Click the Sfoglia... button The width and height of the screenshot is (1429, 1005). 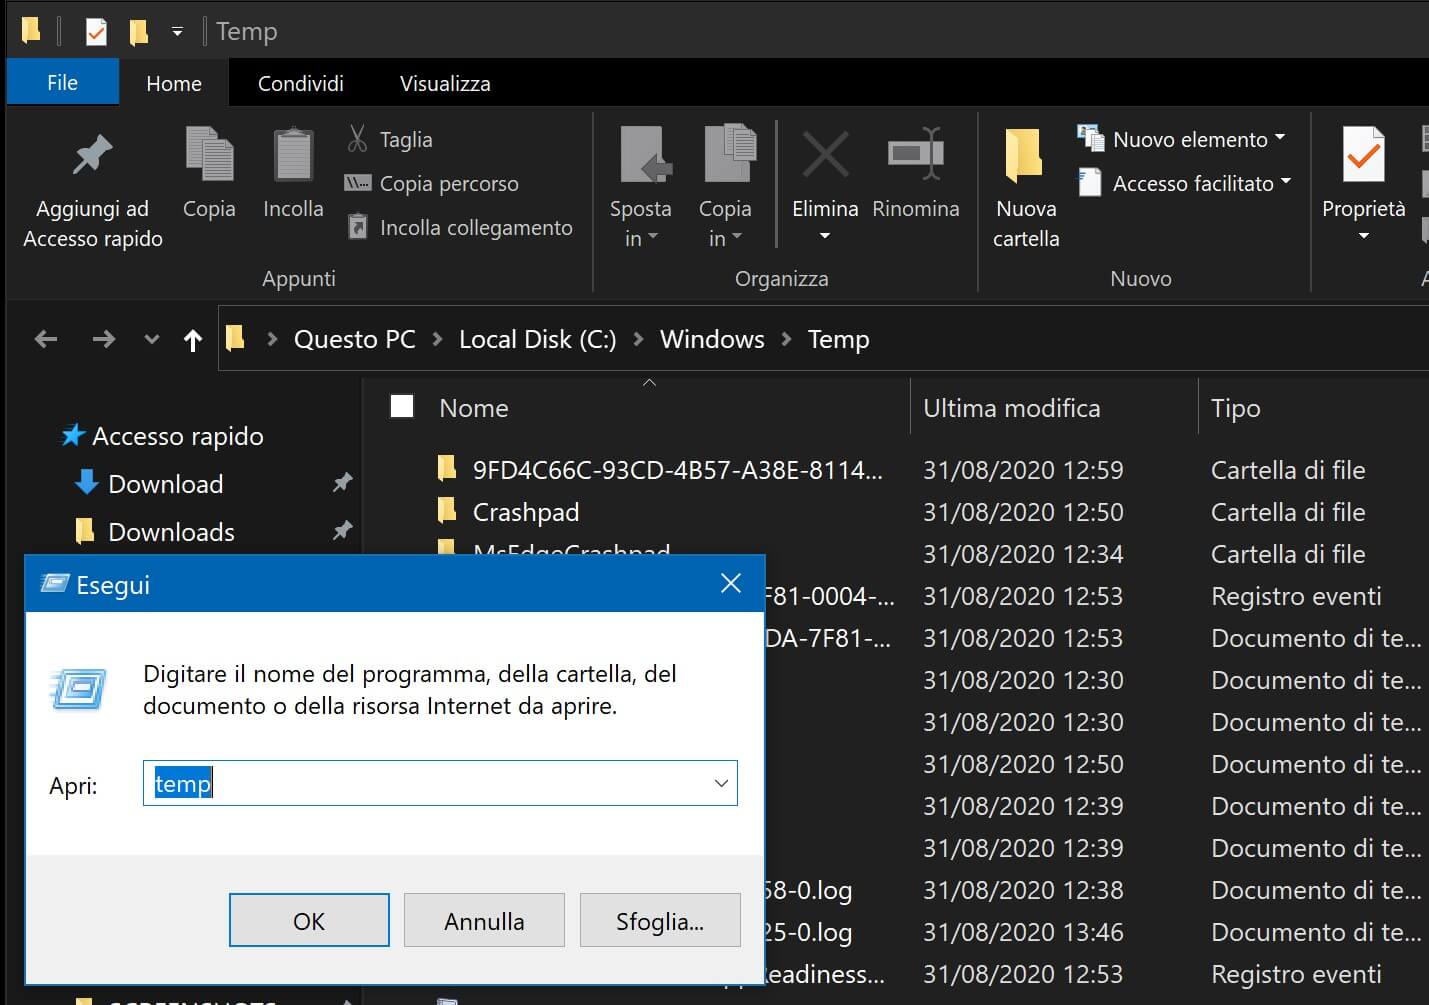click(x=659, y=921)
